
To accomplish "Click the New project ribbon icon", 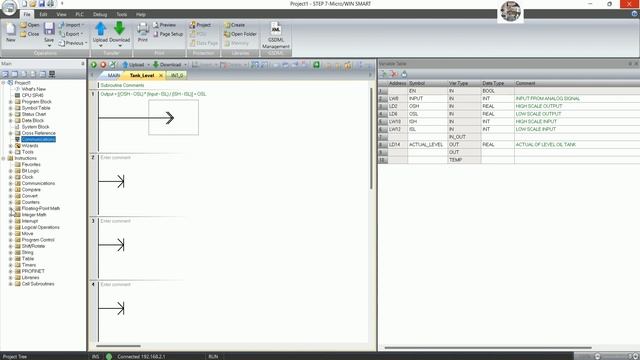I will 11,32.
